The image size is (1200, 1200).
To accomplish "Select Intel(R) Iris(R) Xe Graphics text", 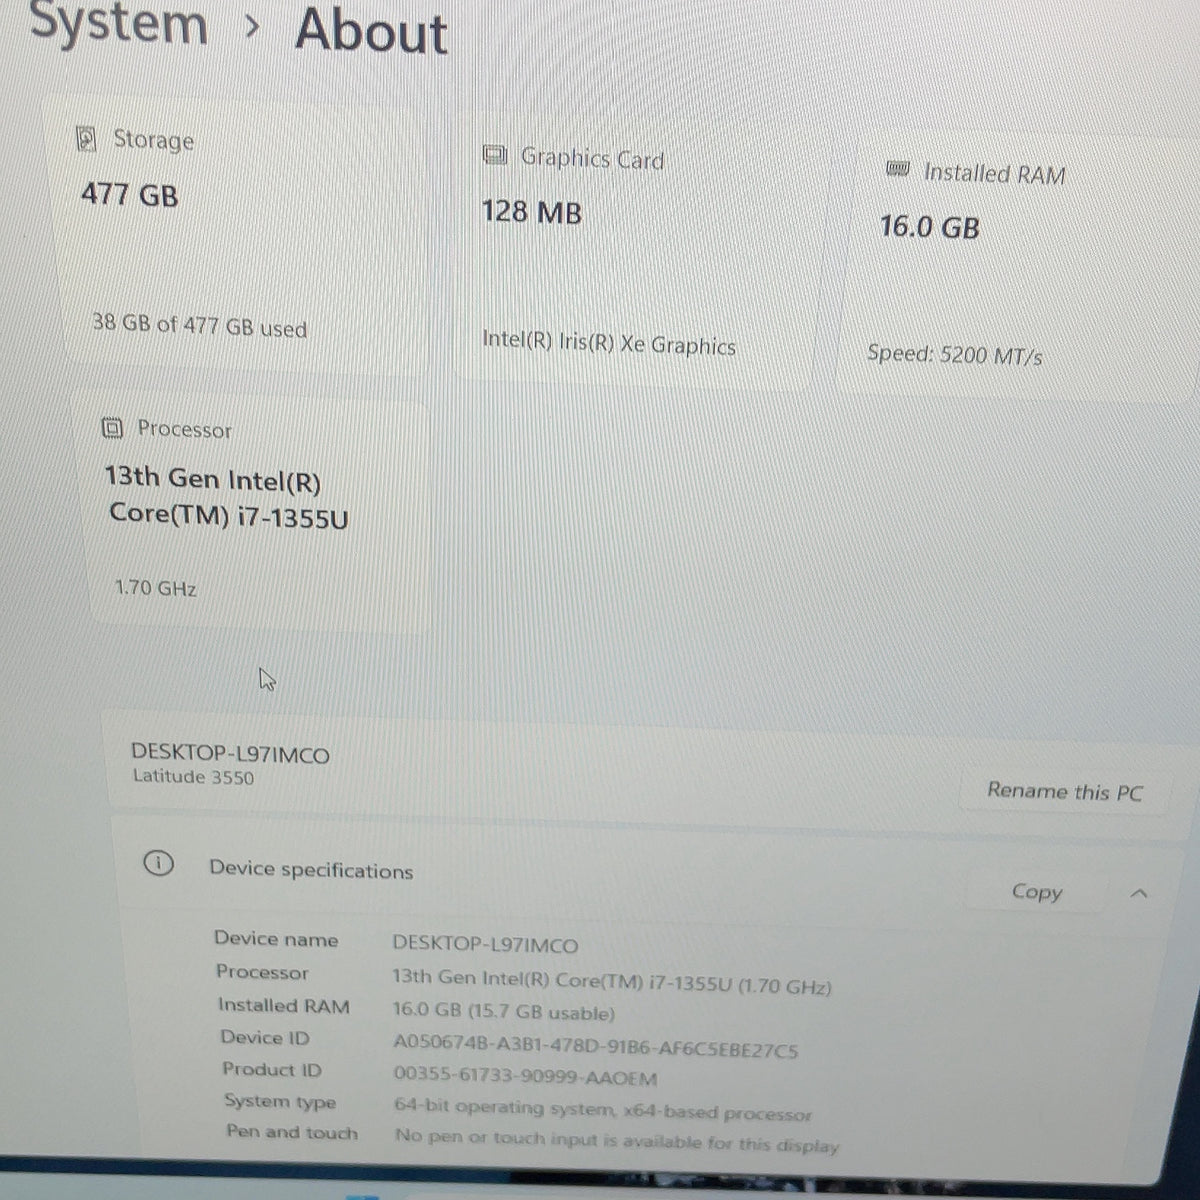I will point(609,343).
